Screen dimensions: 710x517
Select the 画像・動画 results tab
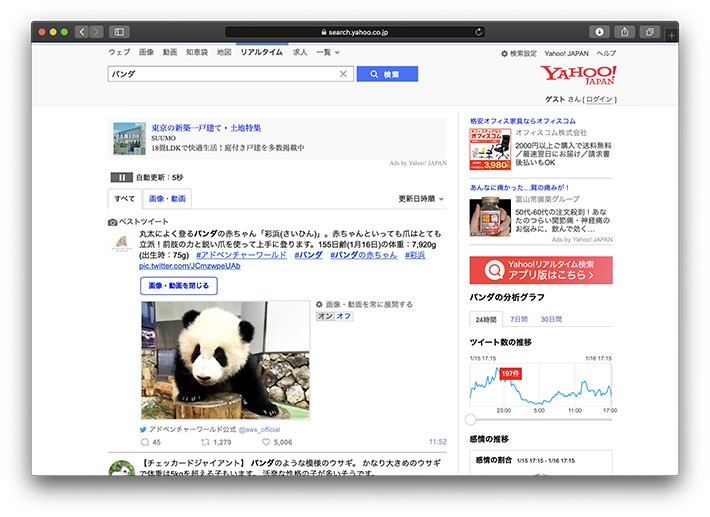(x=167, y=199)
